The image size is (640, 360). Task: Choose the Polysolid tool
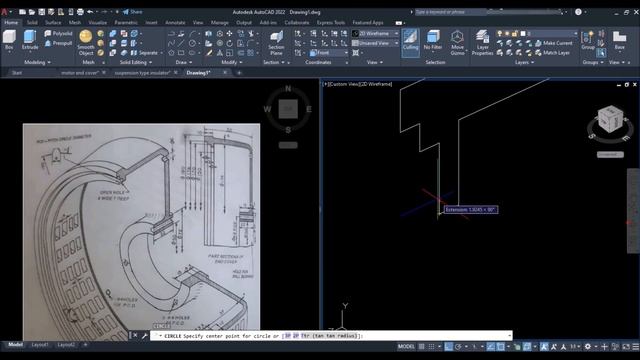[58, 33]
